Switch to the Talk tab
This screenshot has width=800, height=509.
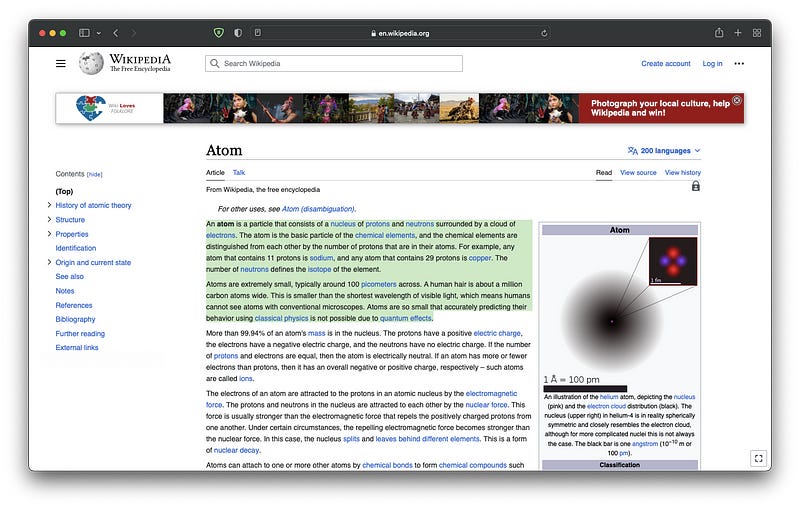[x=239, y=173]
